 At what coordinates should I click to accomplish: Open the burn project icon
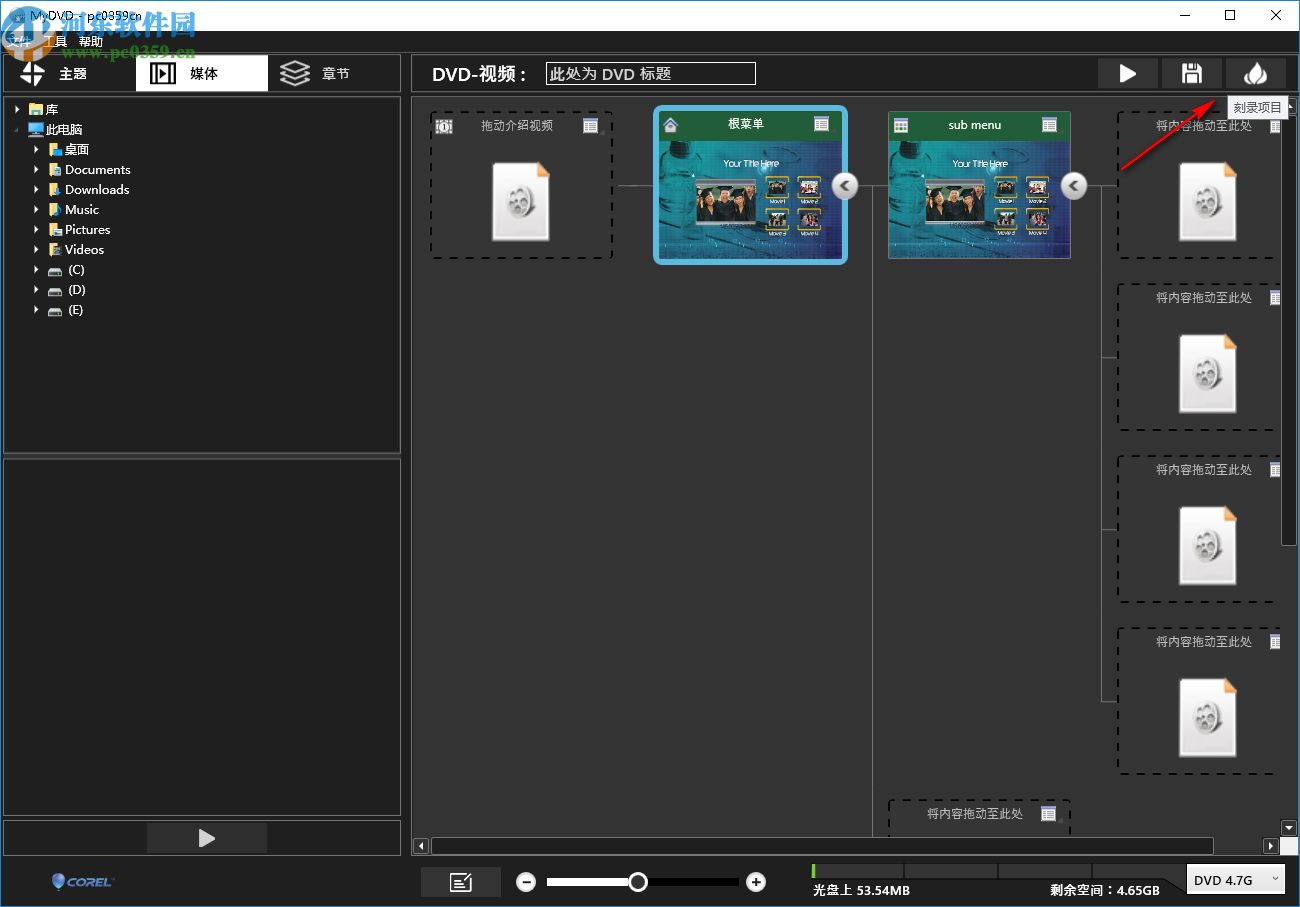1257,73
